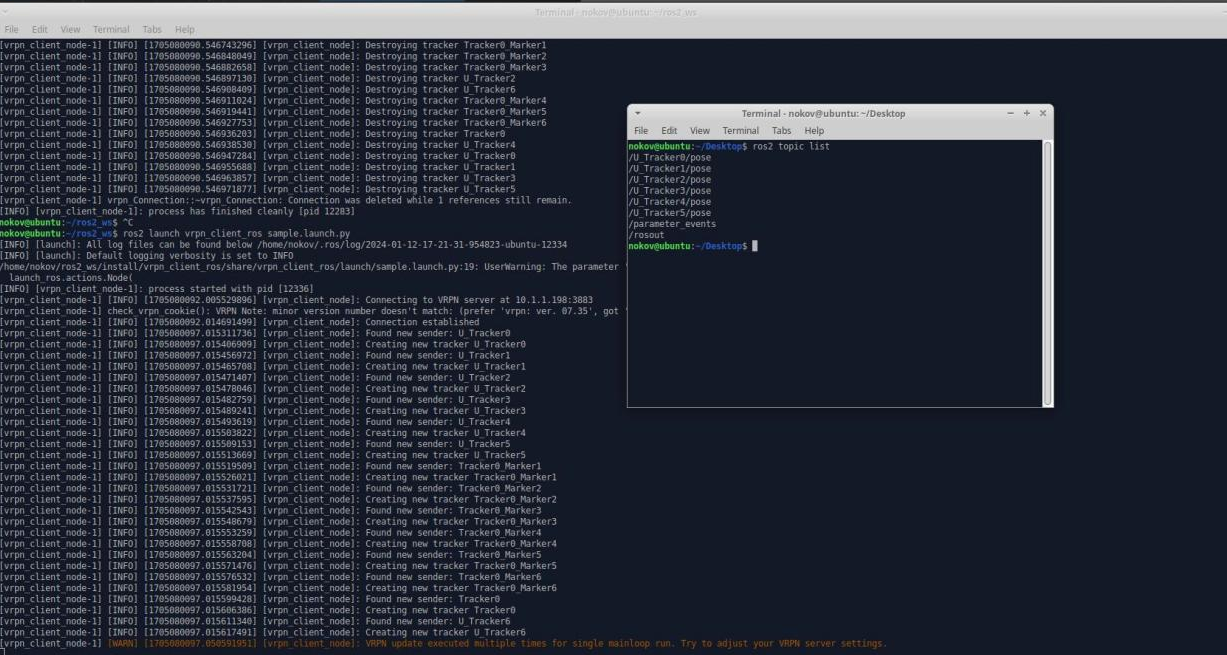Close the Desktop terminal window
This screenshot has height=655, width=1227.
[x=1043, y=113]
